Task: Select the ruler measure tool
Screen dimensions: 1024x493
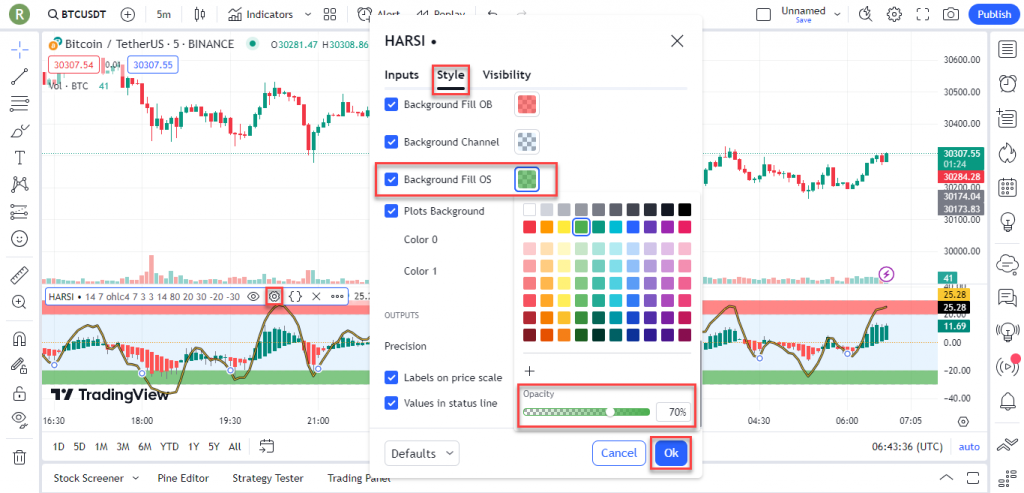Action: click(x=20, y=275)
